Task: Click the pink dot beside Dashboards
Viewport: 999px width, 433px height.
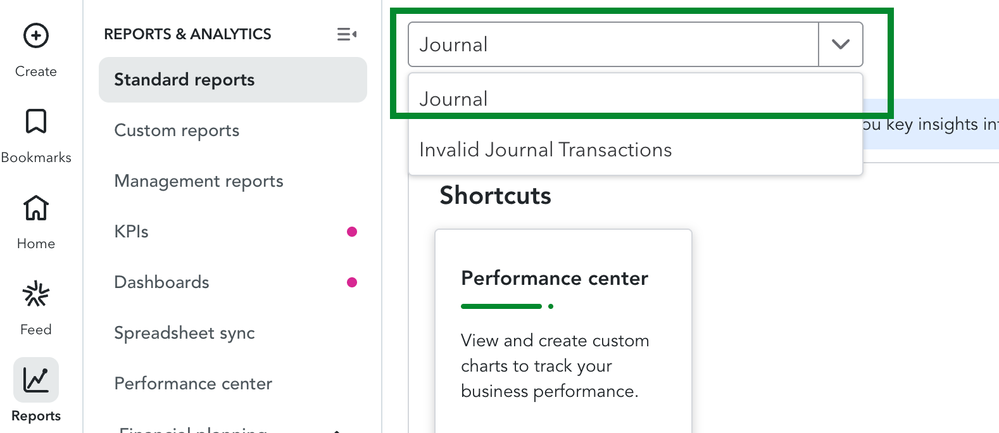Action: pyautogui.click(x=352, y=282)
